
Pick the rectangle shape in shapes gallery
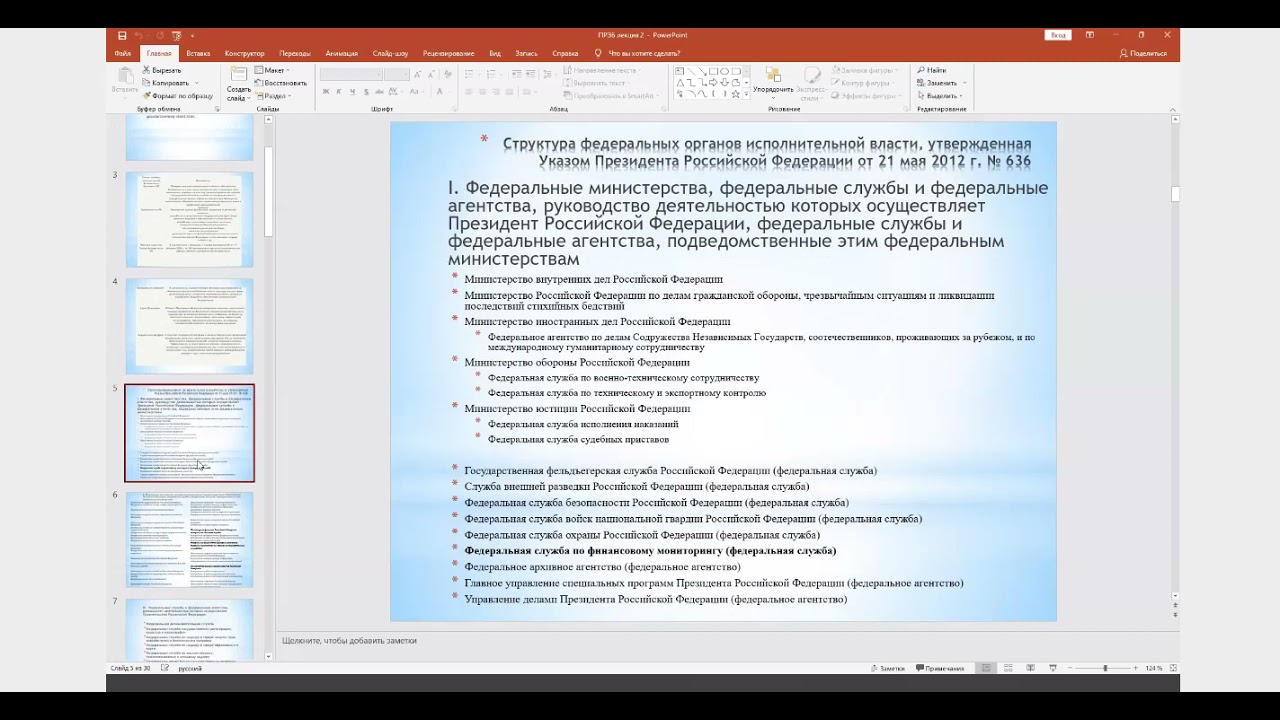713,71
